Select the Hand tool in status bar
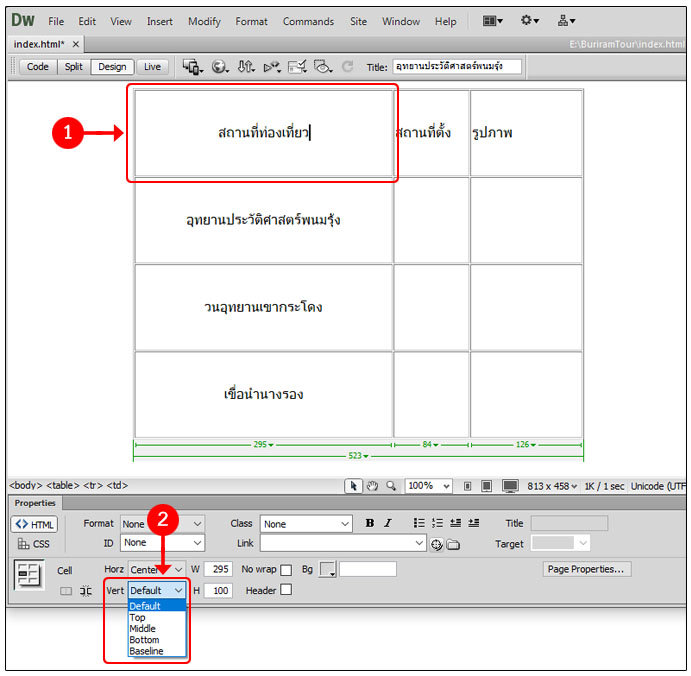 (x=372, y=486)
